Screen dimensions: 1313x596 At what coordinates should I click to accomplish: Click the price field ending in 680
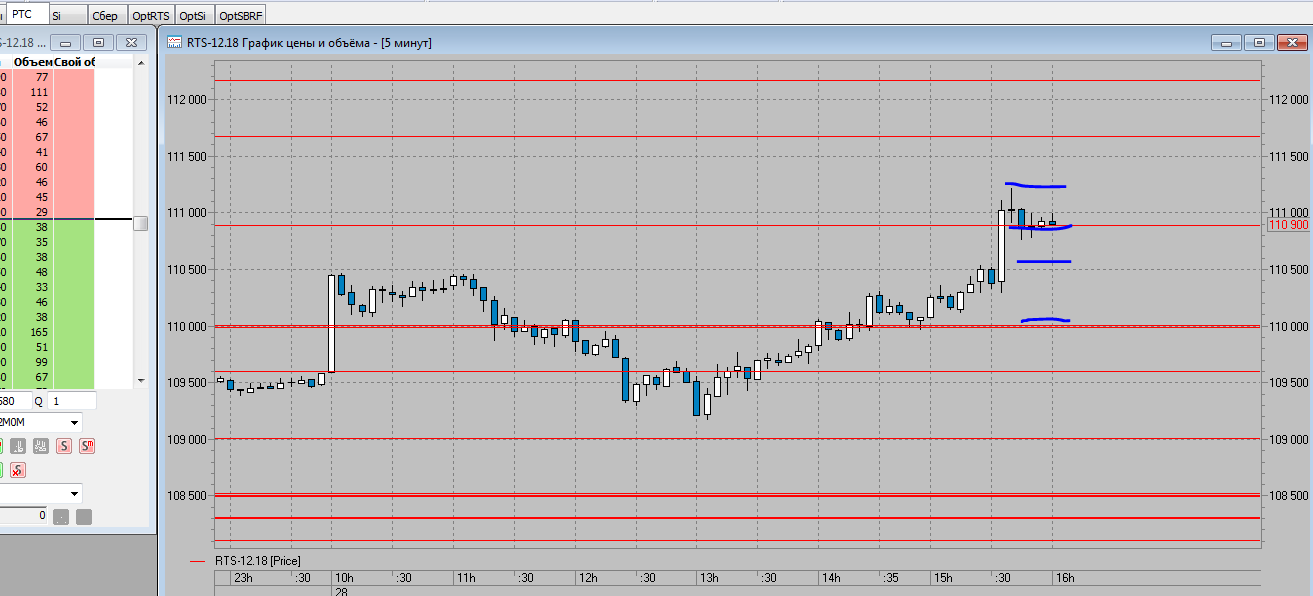pos(16,400)
